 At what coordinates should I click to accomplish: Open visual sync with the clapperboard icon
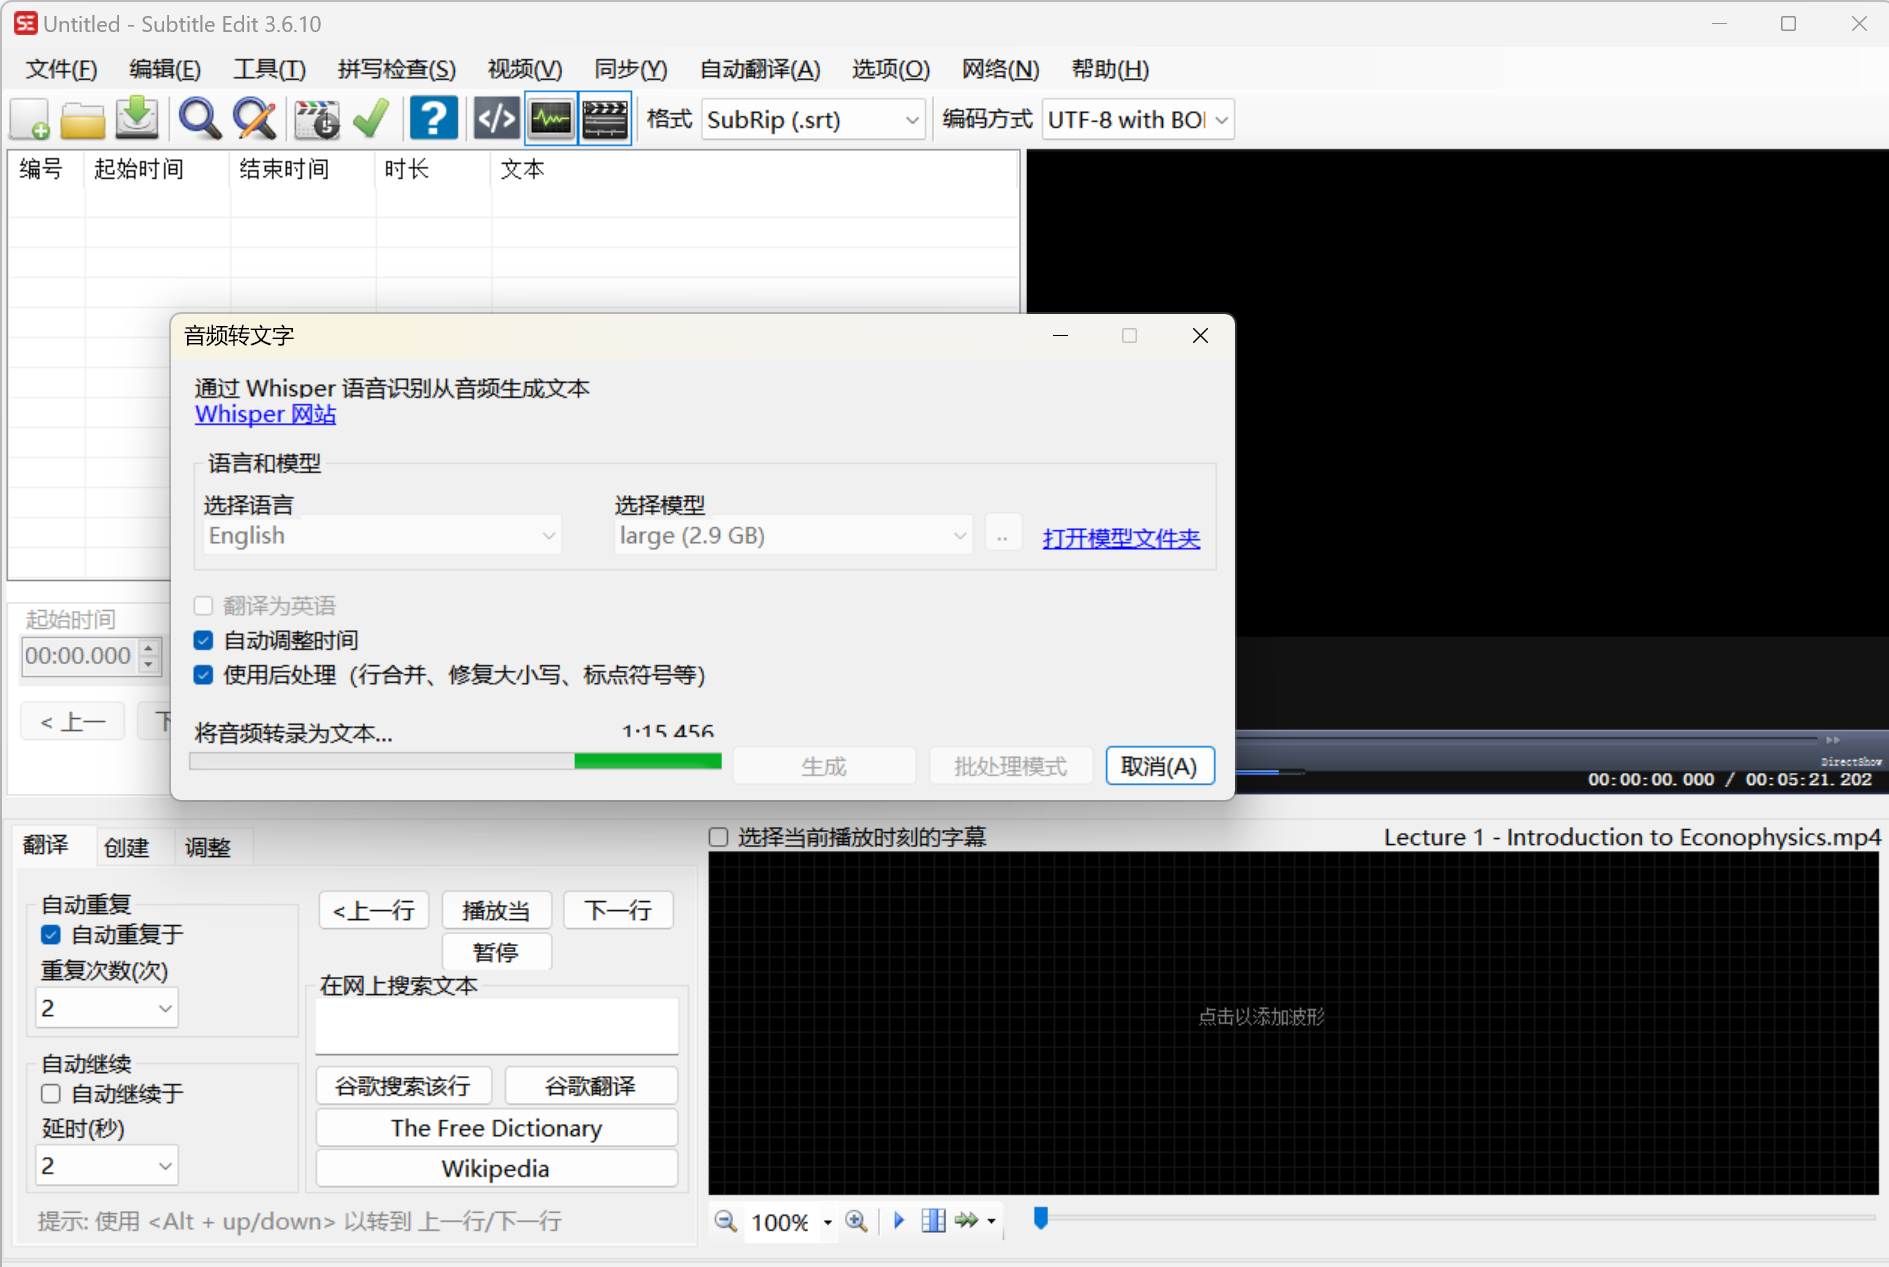point(317,118)
